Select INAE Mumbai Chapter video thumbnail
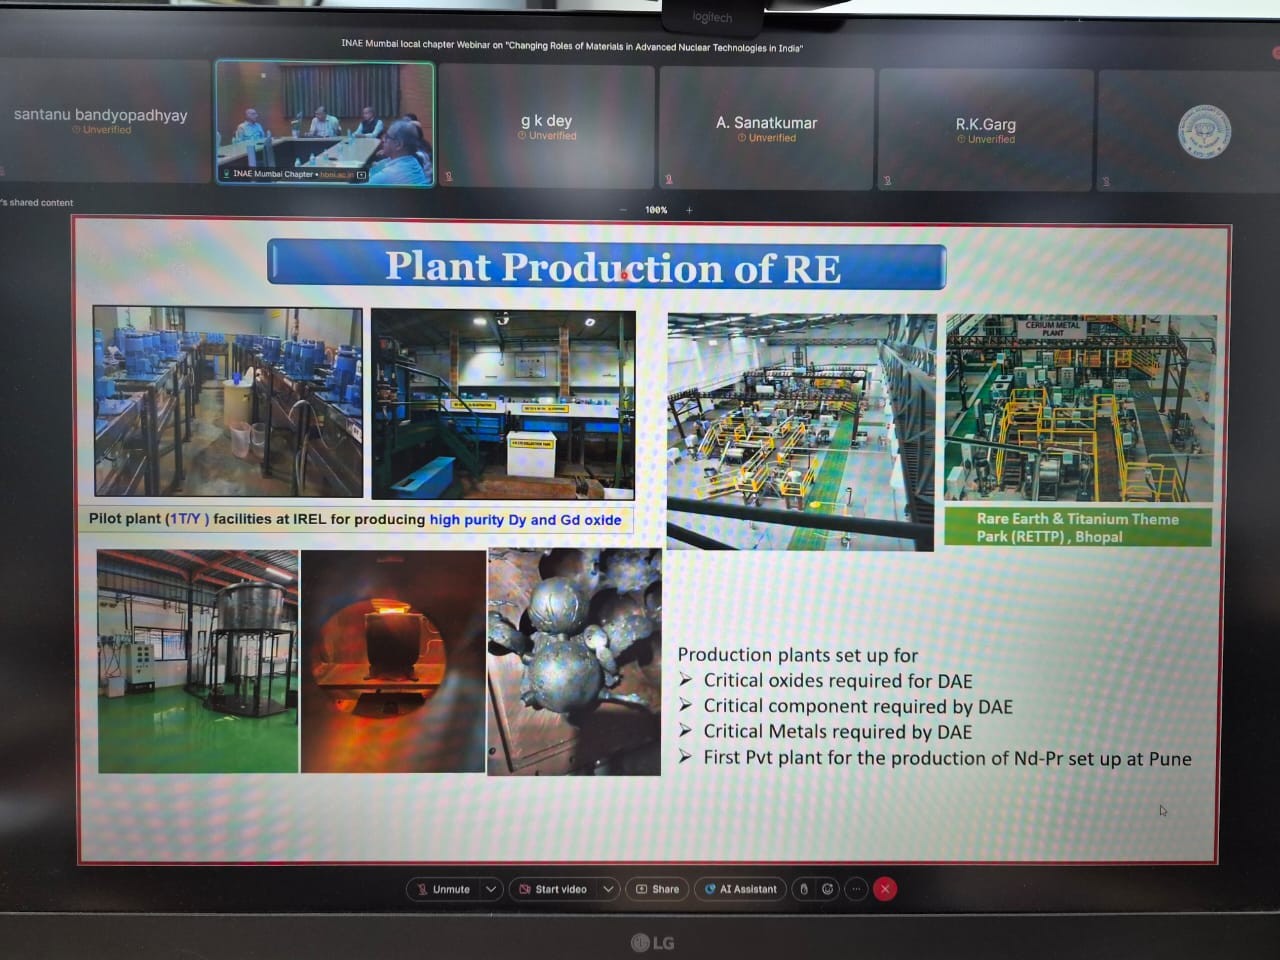The height and width of the screenshot is (960, 1280). click(x=325, y=123)
